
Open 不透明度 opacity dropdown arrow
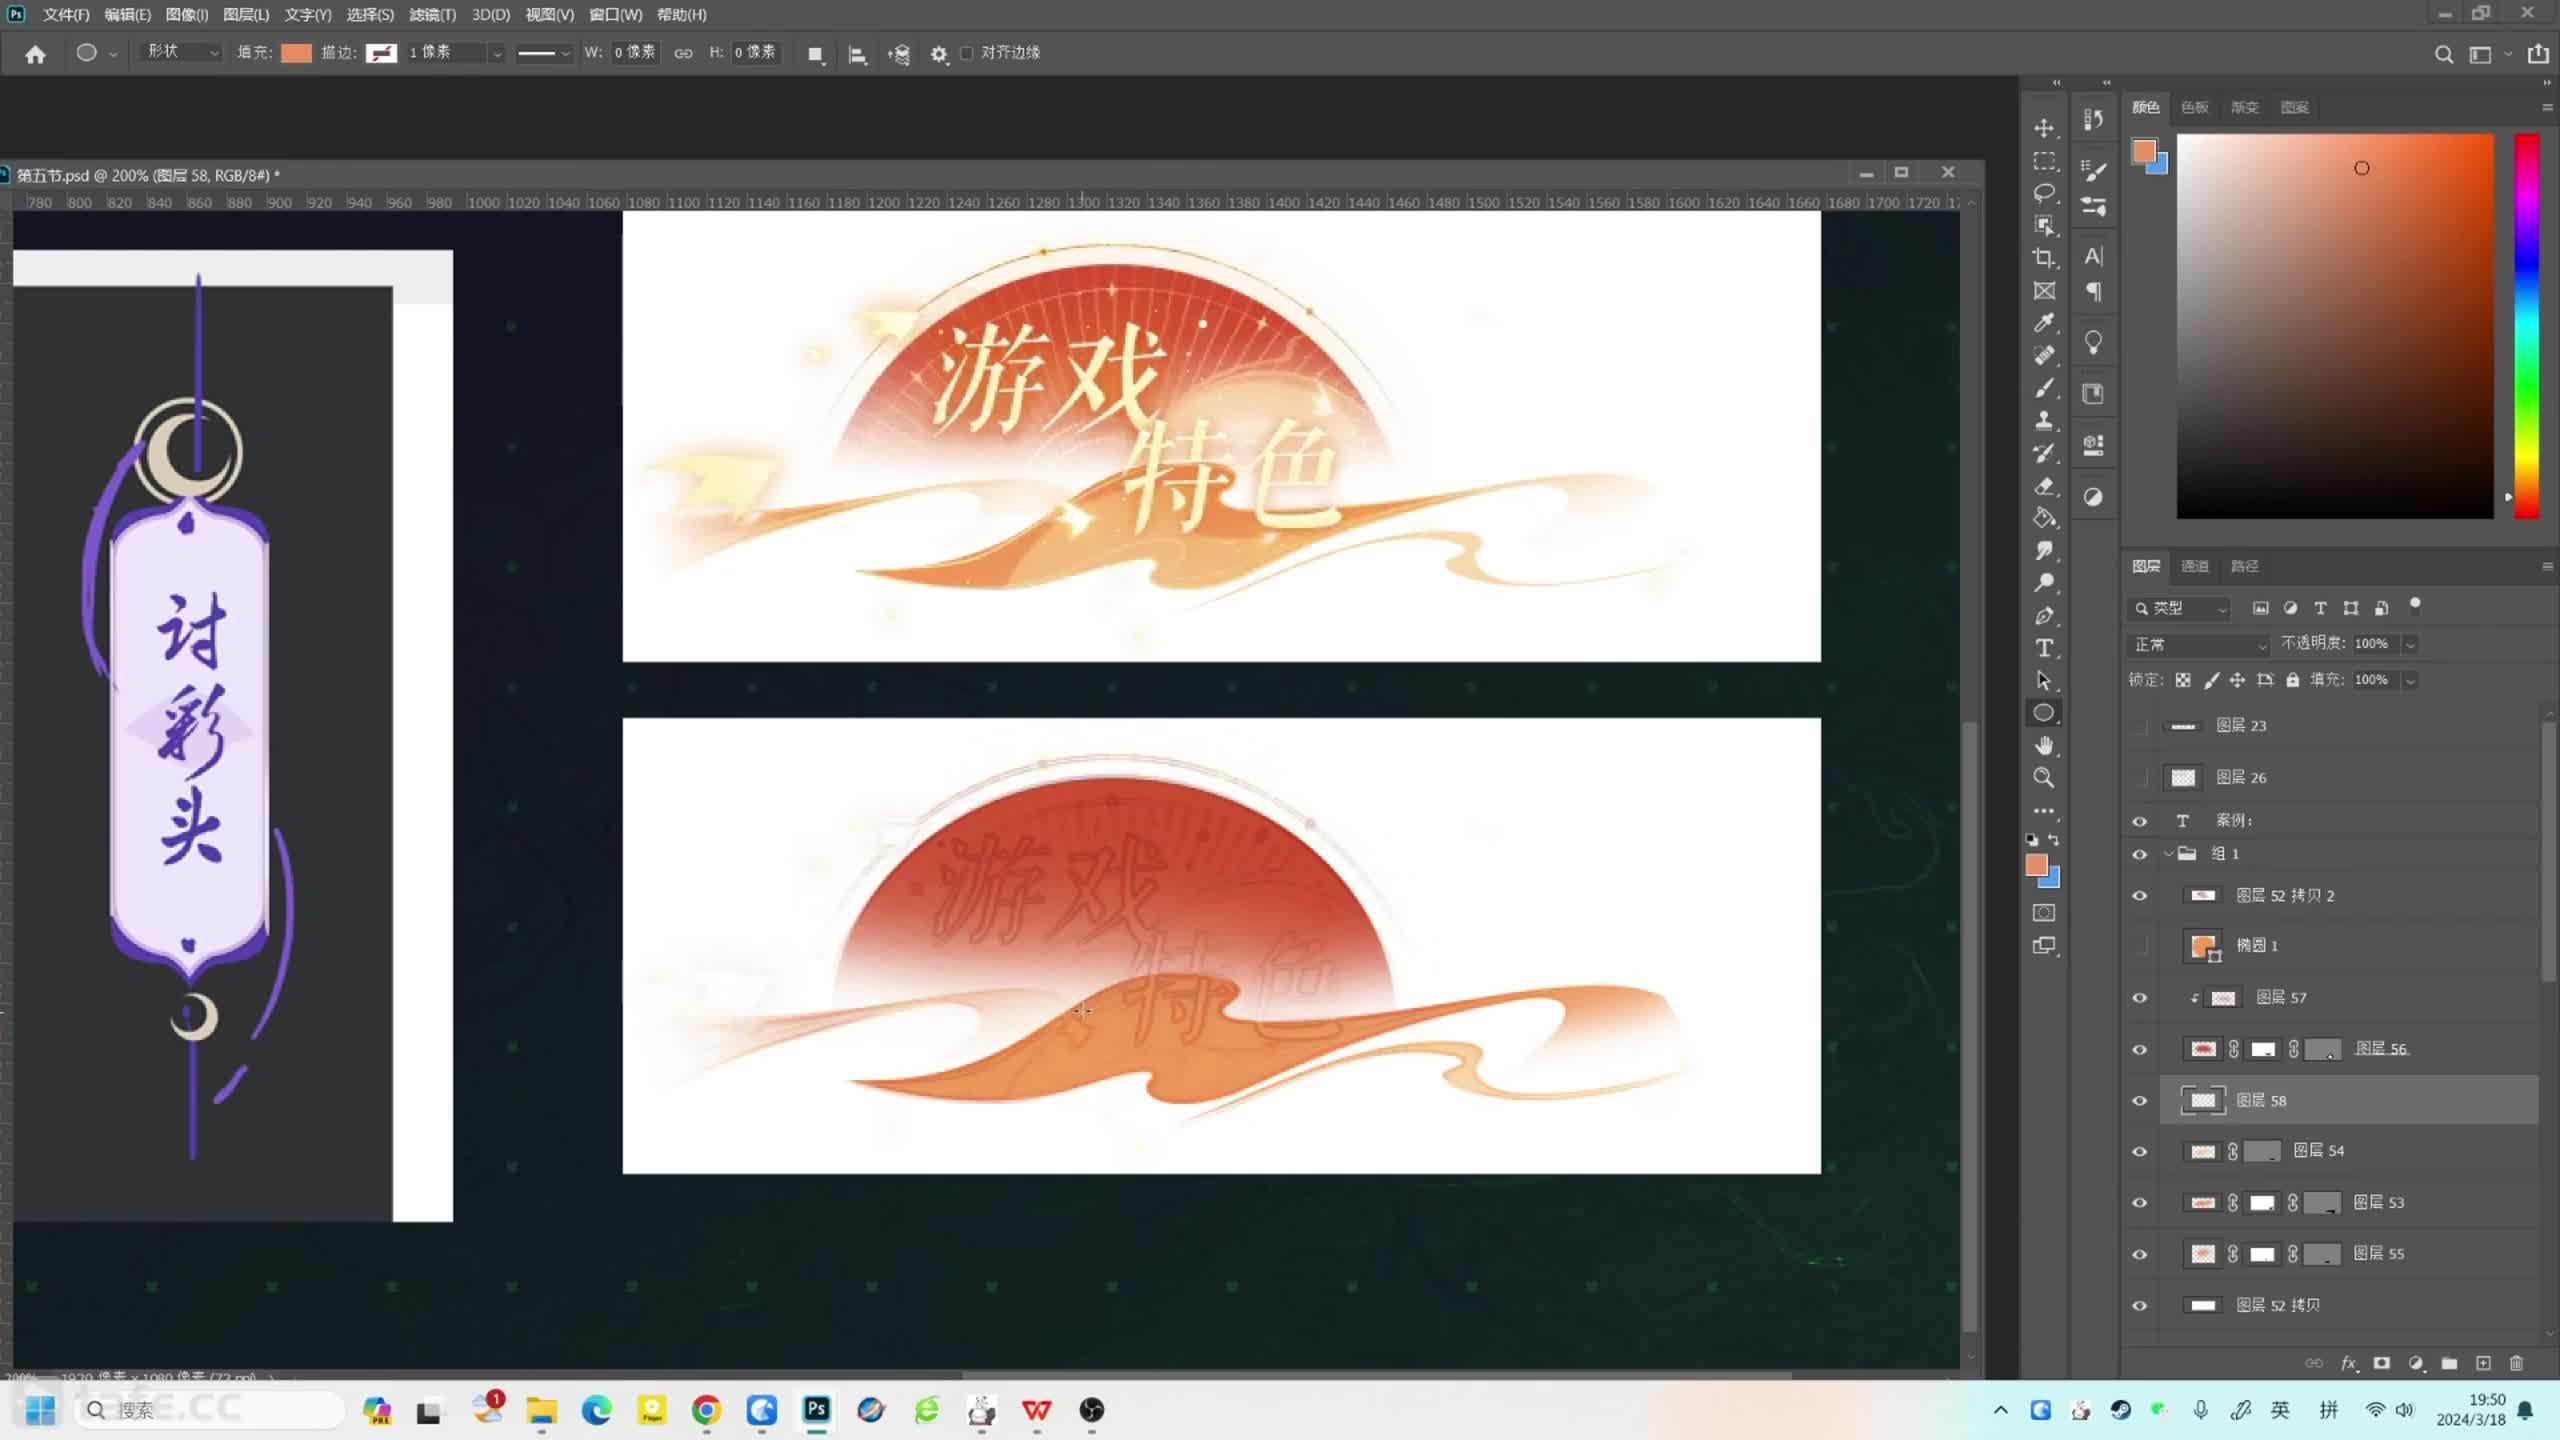coord(2410,644)
